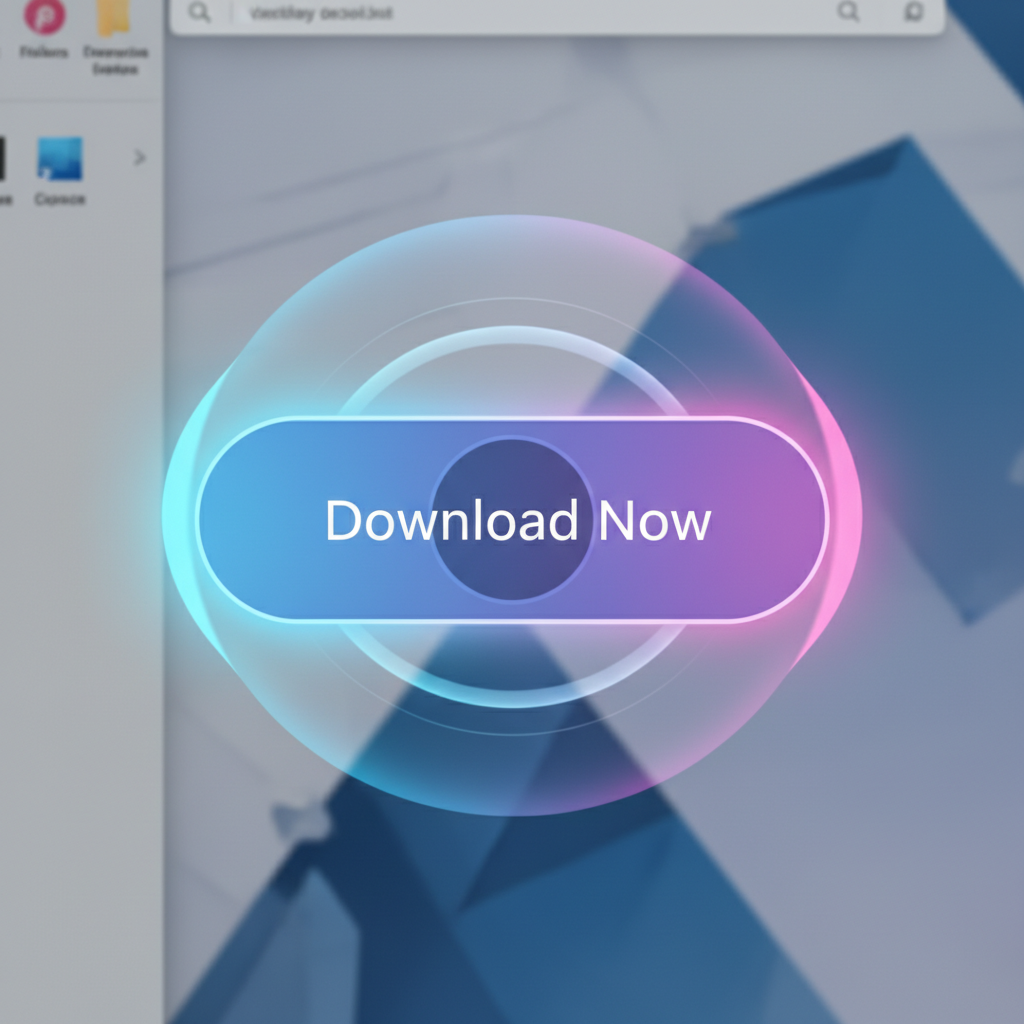Expand the sidebar using the chevron arrow
This screenshot has height=1024, width=1024.
(x=139, y=158)
